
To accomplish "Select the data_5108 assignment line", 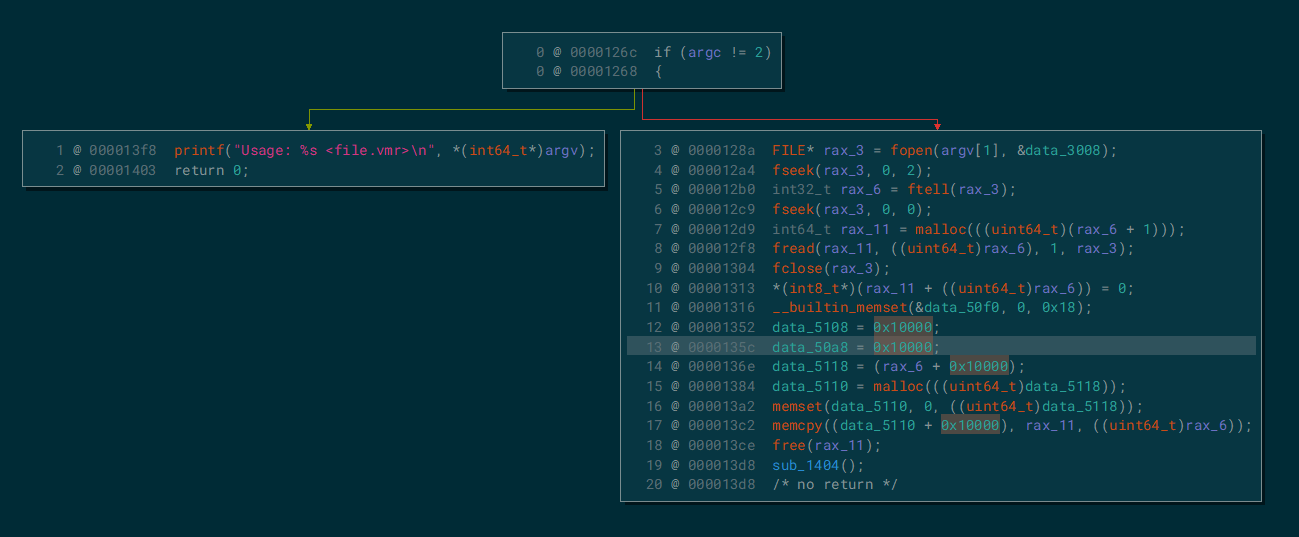I will 856,328.
